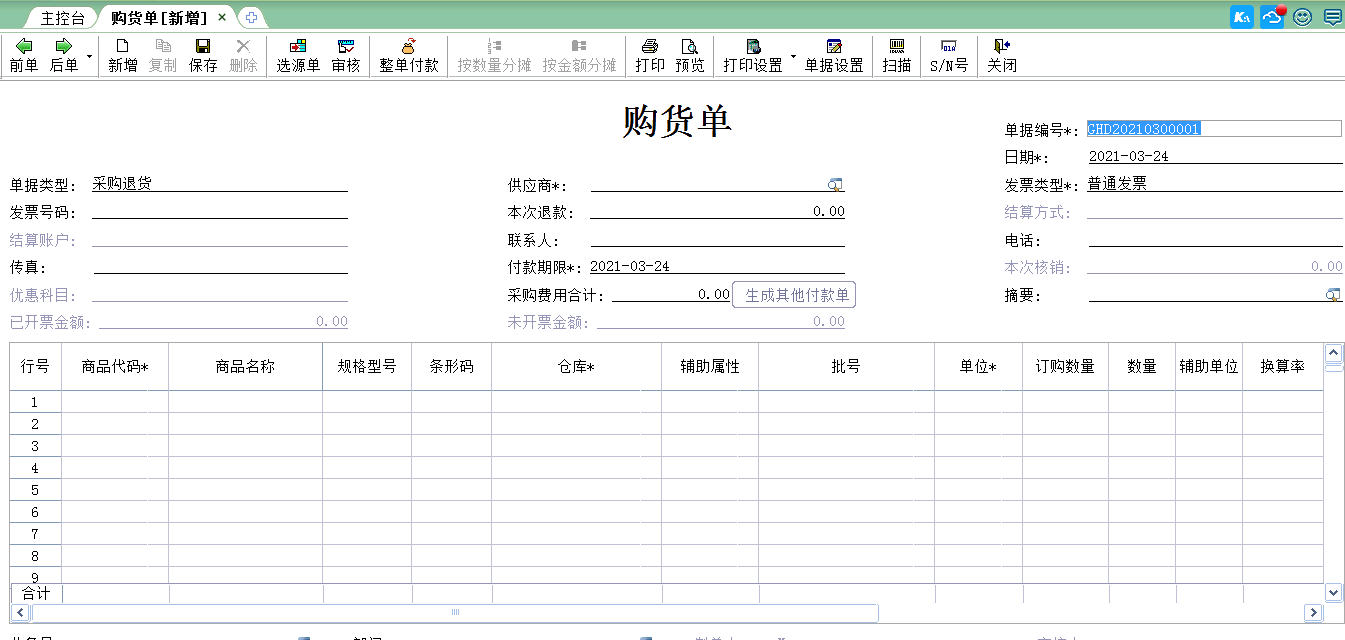
Task: Click the S/N号 serial number icon
Action: click(x=947, y=56)
